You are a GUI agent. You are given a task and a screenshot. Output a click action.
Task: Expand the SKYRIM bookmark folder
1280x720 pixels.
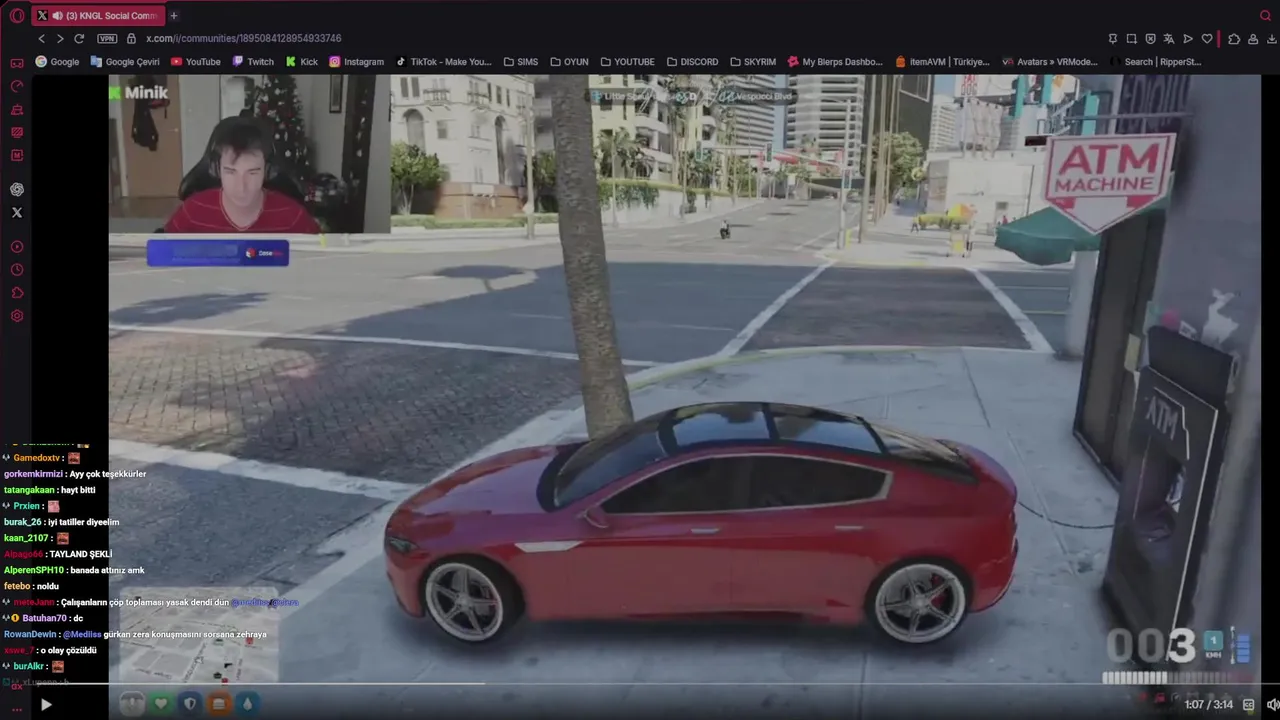tap(753, 61)
